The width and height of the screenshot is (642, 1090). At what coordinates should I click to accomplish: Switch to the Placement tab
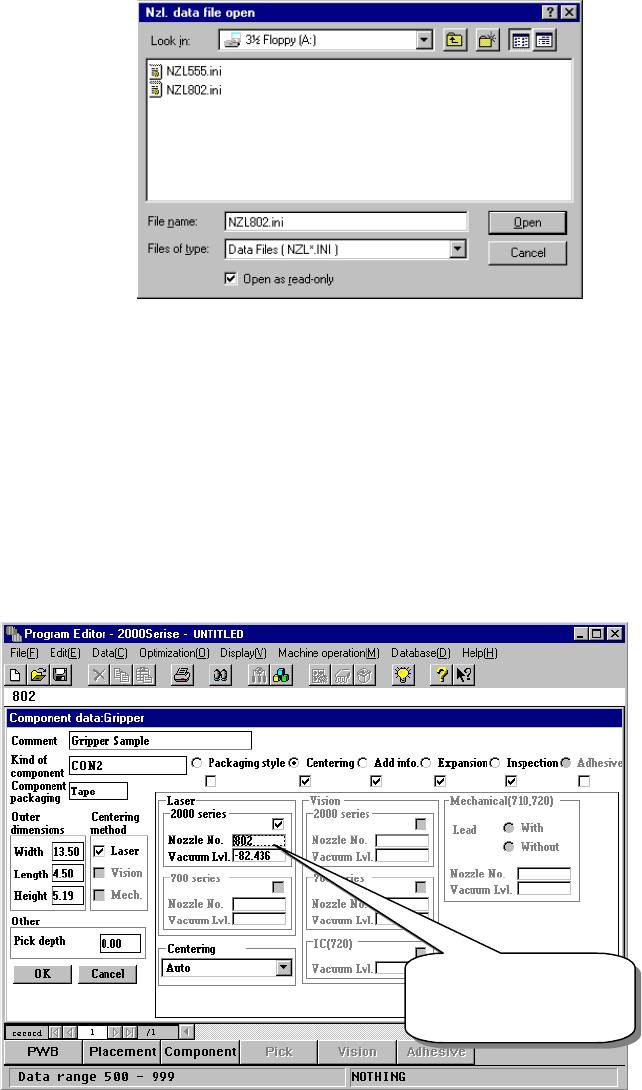coord(122,1052)
